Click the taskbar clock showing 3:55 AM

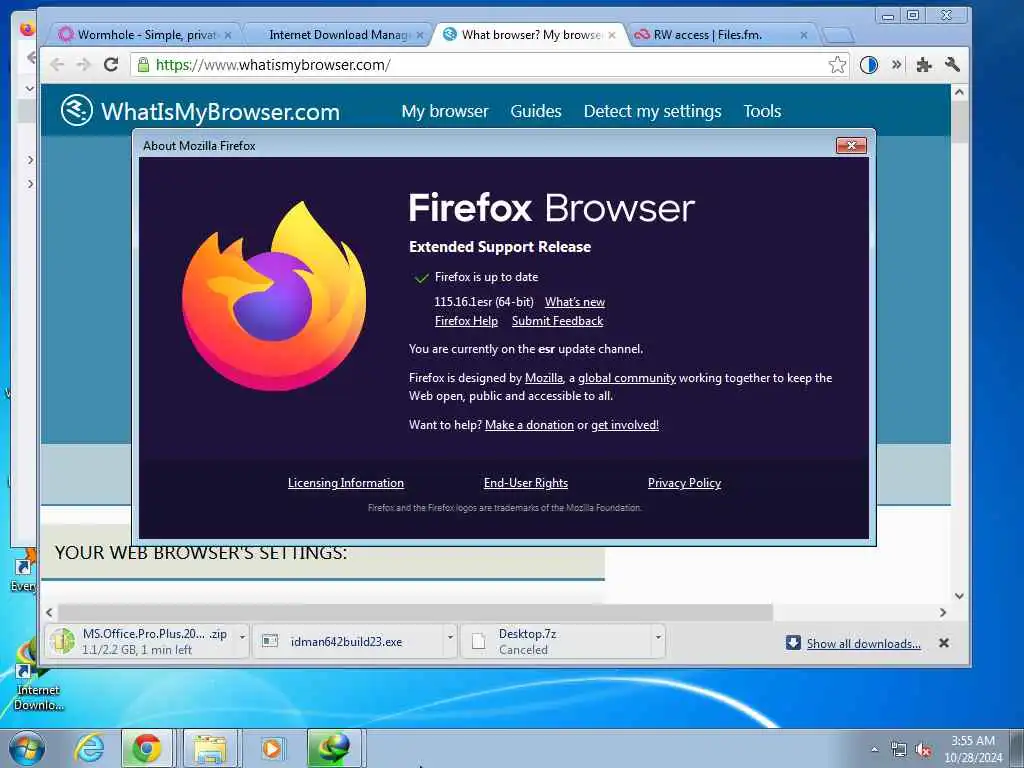pos(973,749)
